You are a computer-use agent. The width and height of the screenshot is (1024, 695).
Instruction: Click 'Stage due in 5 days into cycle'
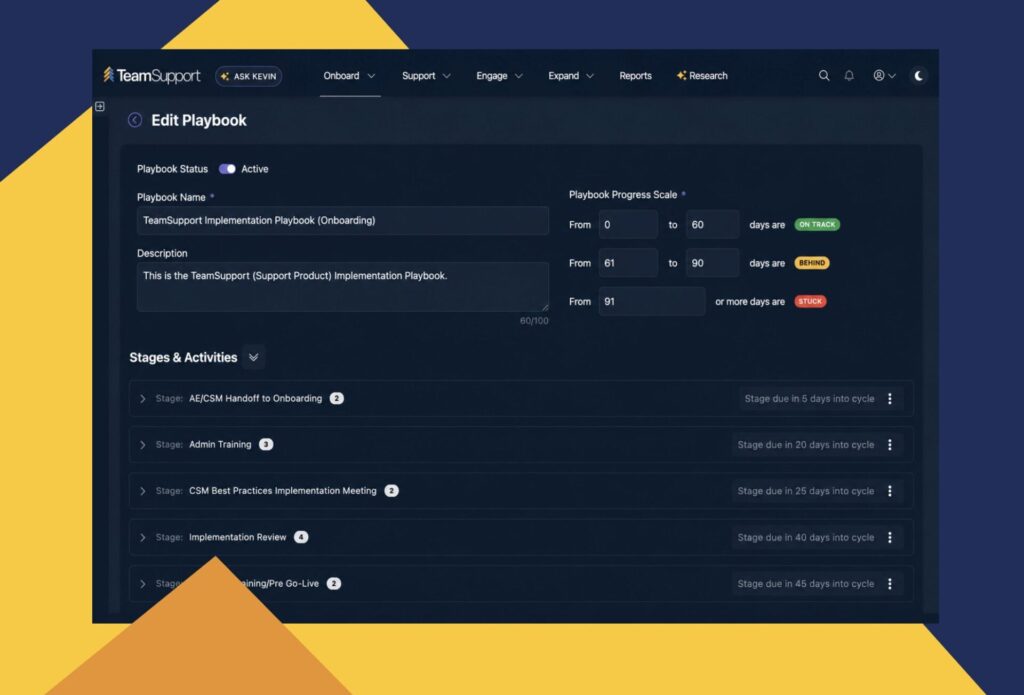point(809,398)
